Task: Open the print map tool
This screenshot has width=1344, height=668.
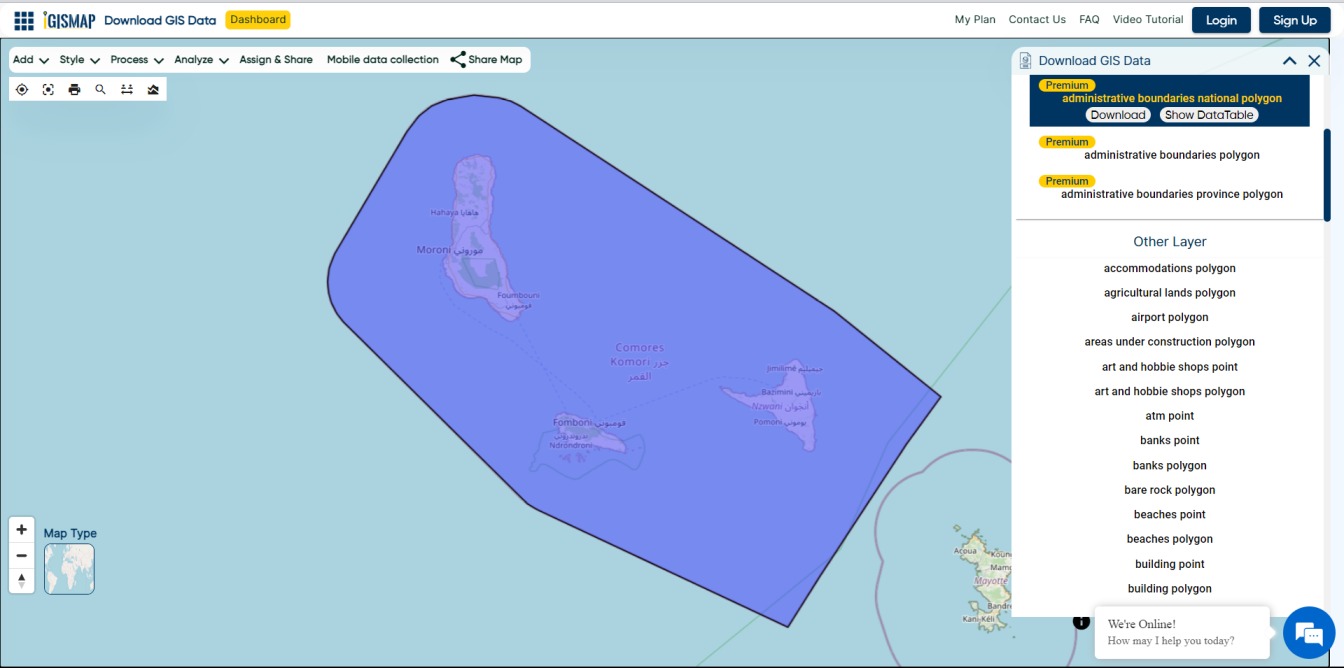Action: (x=74, y=89)
